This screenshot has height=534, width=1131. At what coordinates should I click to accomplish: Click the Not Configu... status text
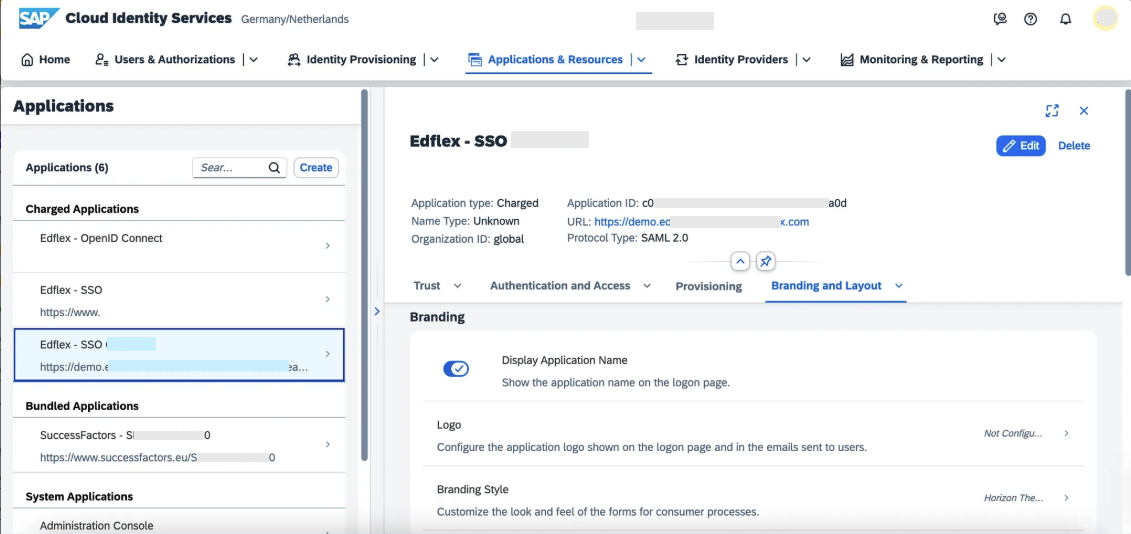click(x=1013, y=434)
